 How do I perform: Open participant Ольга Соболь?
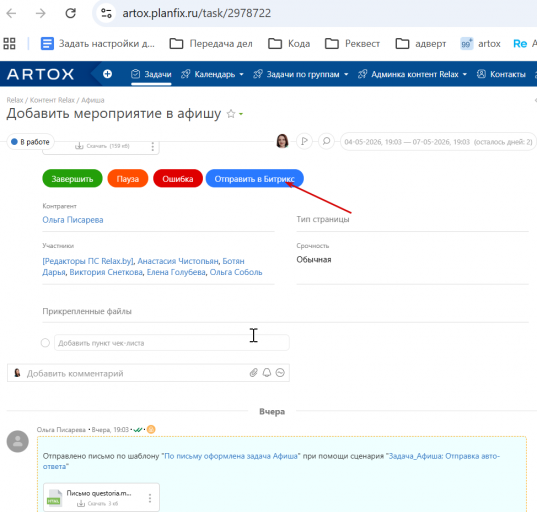coord(236,272)
